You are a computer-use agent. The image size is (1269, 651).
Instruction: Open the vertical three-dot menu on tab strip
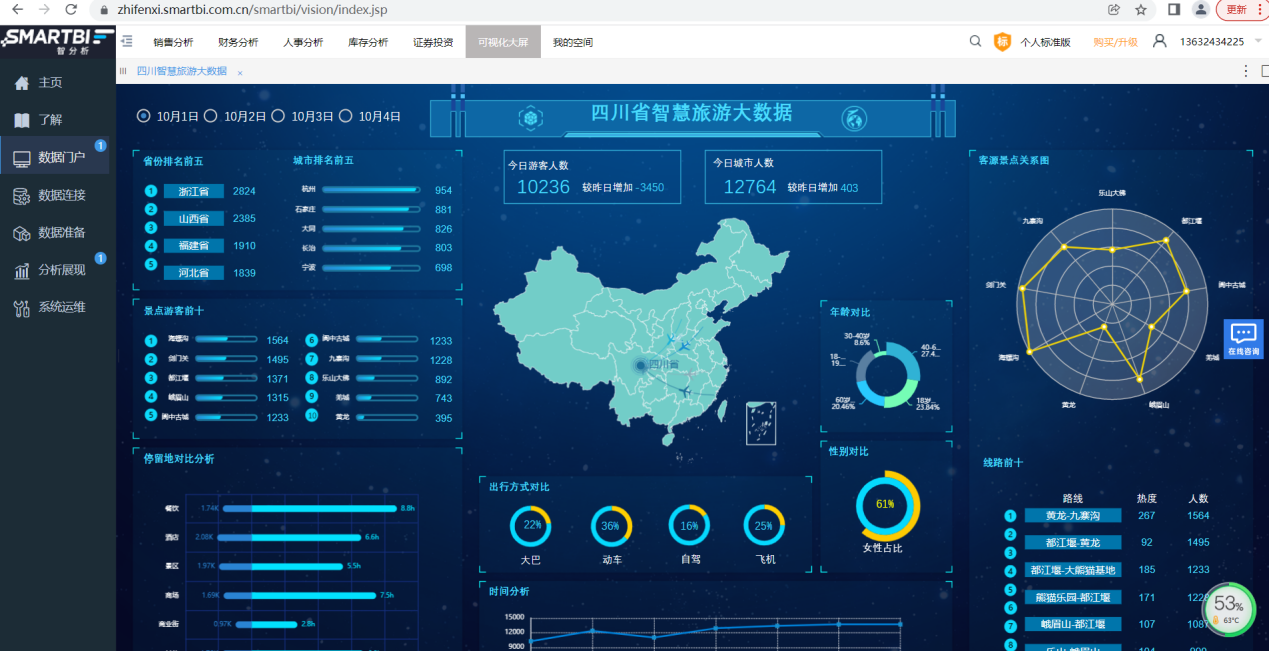click(x=1244, y=70)
